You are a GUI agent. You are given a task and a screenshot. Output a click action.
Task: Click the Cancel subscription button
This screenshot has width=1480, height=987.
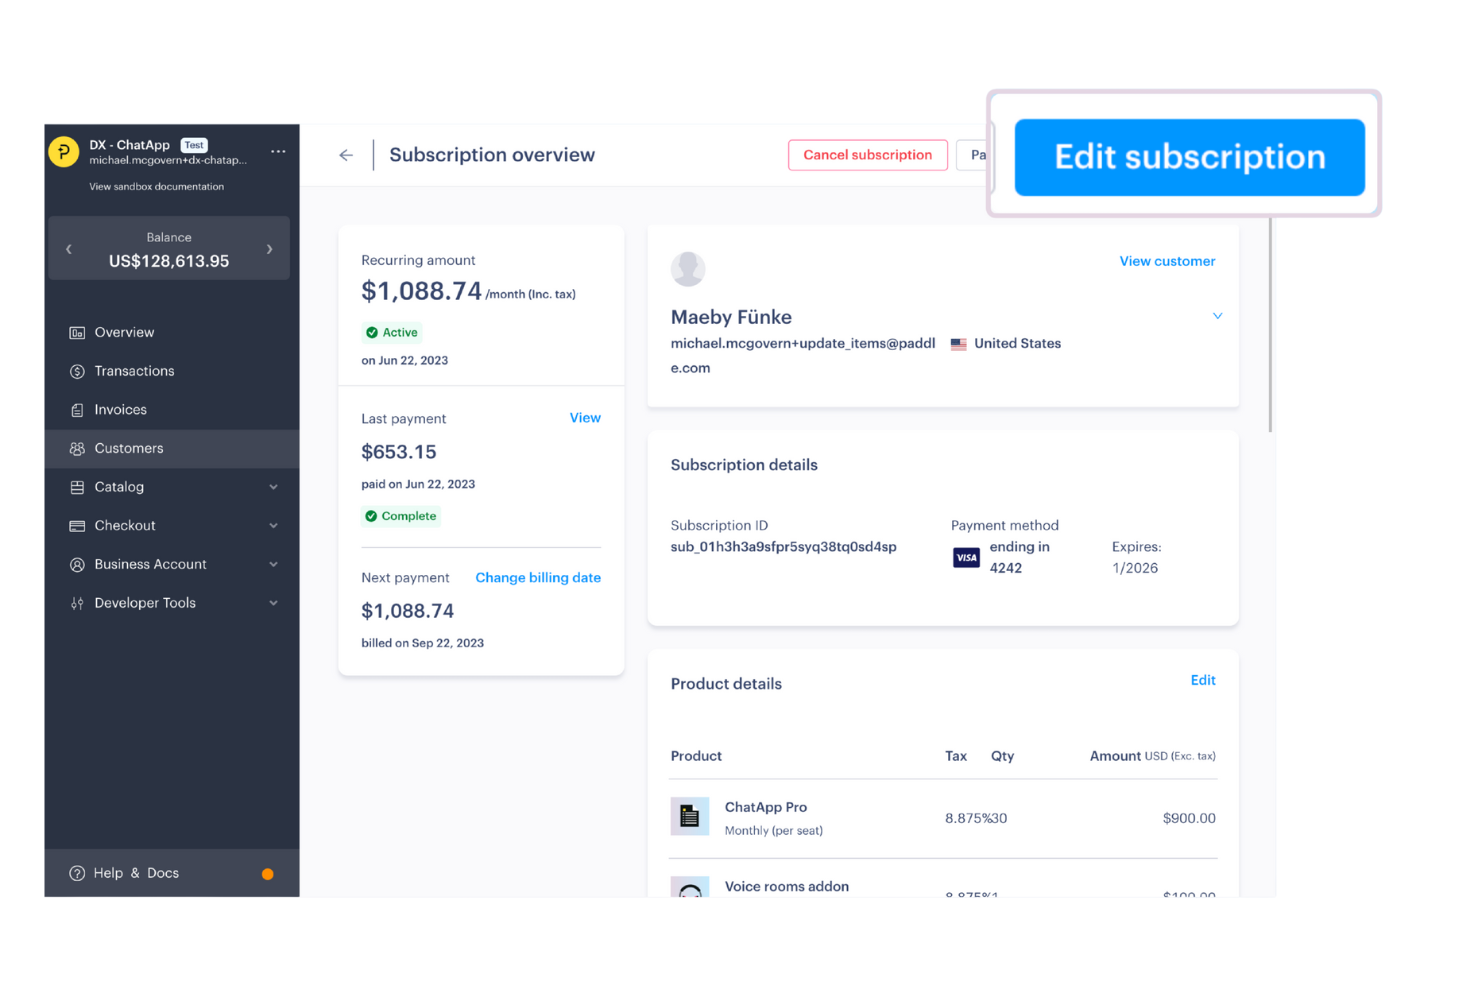[868, 155]
